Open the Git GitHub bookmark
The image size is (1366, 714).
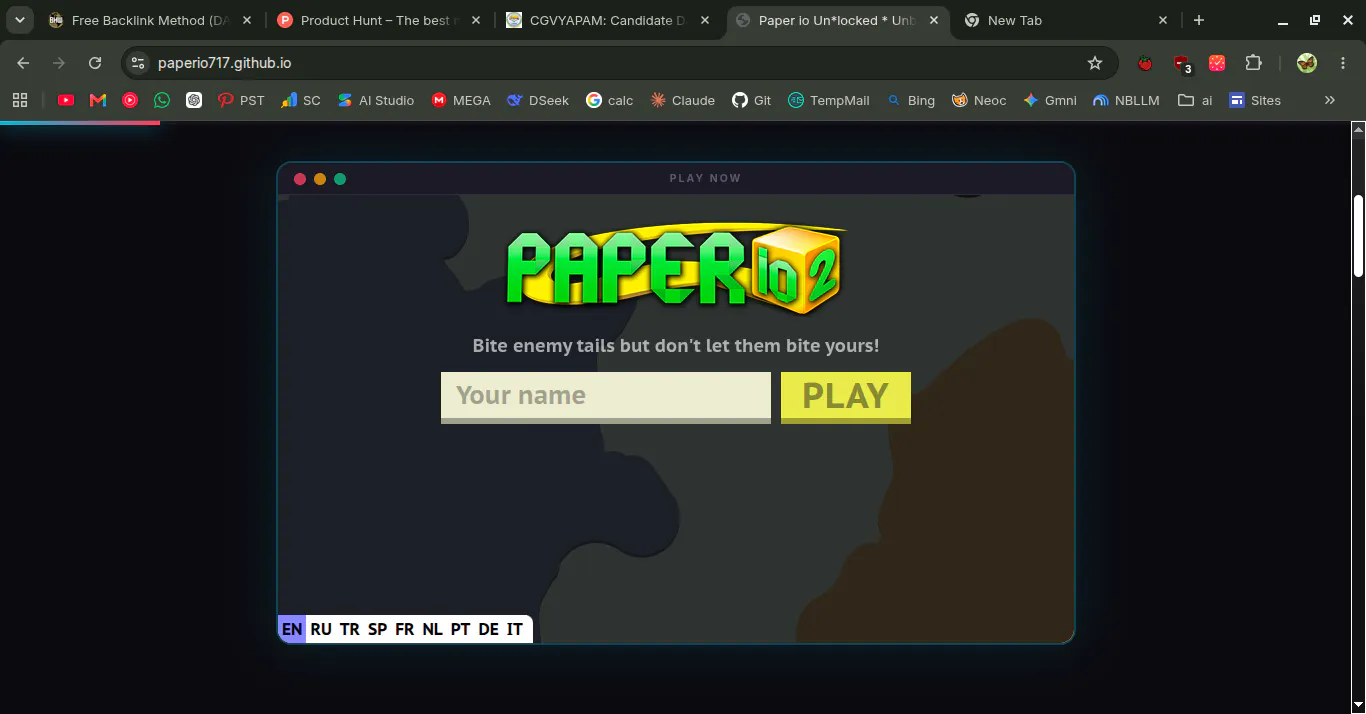(x=752, y=100)
